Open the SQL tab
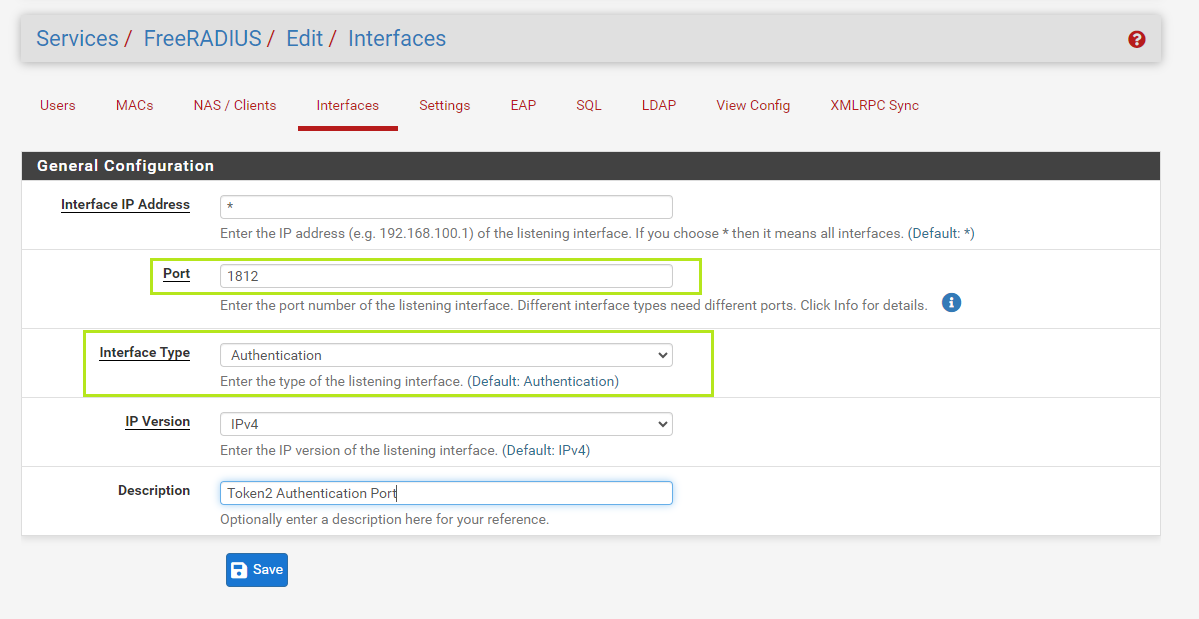 [589, 105]
